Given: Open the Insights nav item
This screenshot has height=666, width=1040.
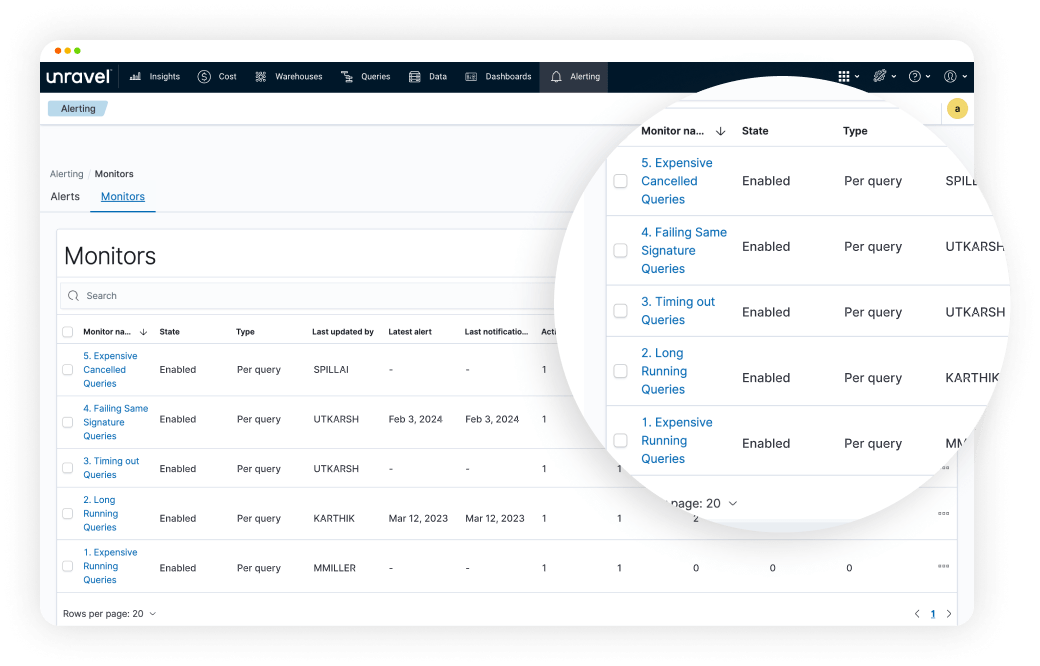Looking at the screenshot, I should pos(155,77).
